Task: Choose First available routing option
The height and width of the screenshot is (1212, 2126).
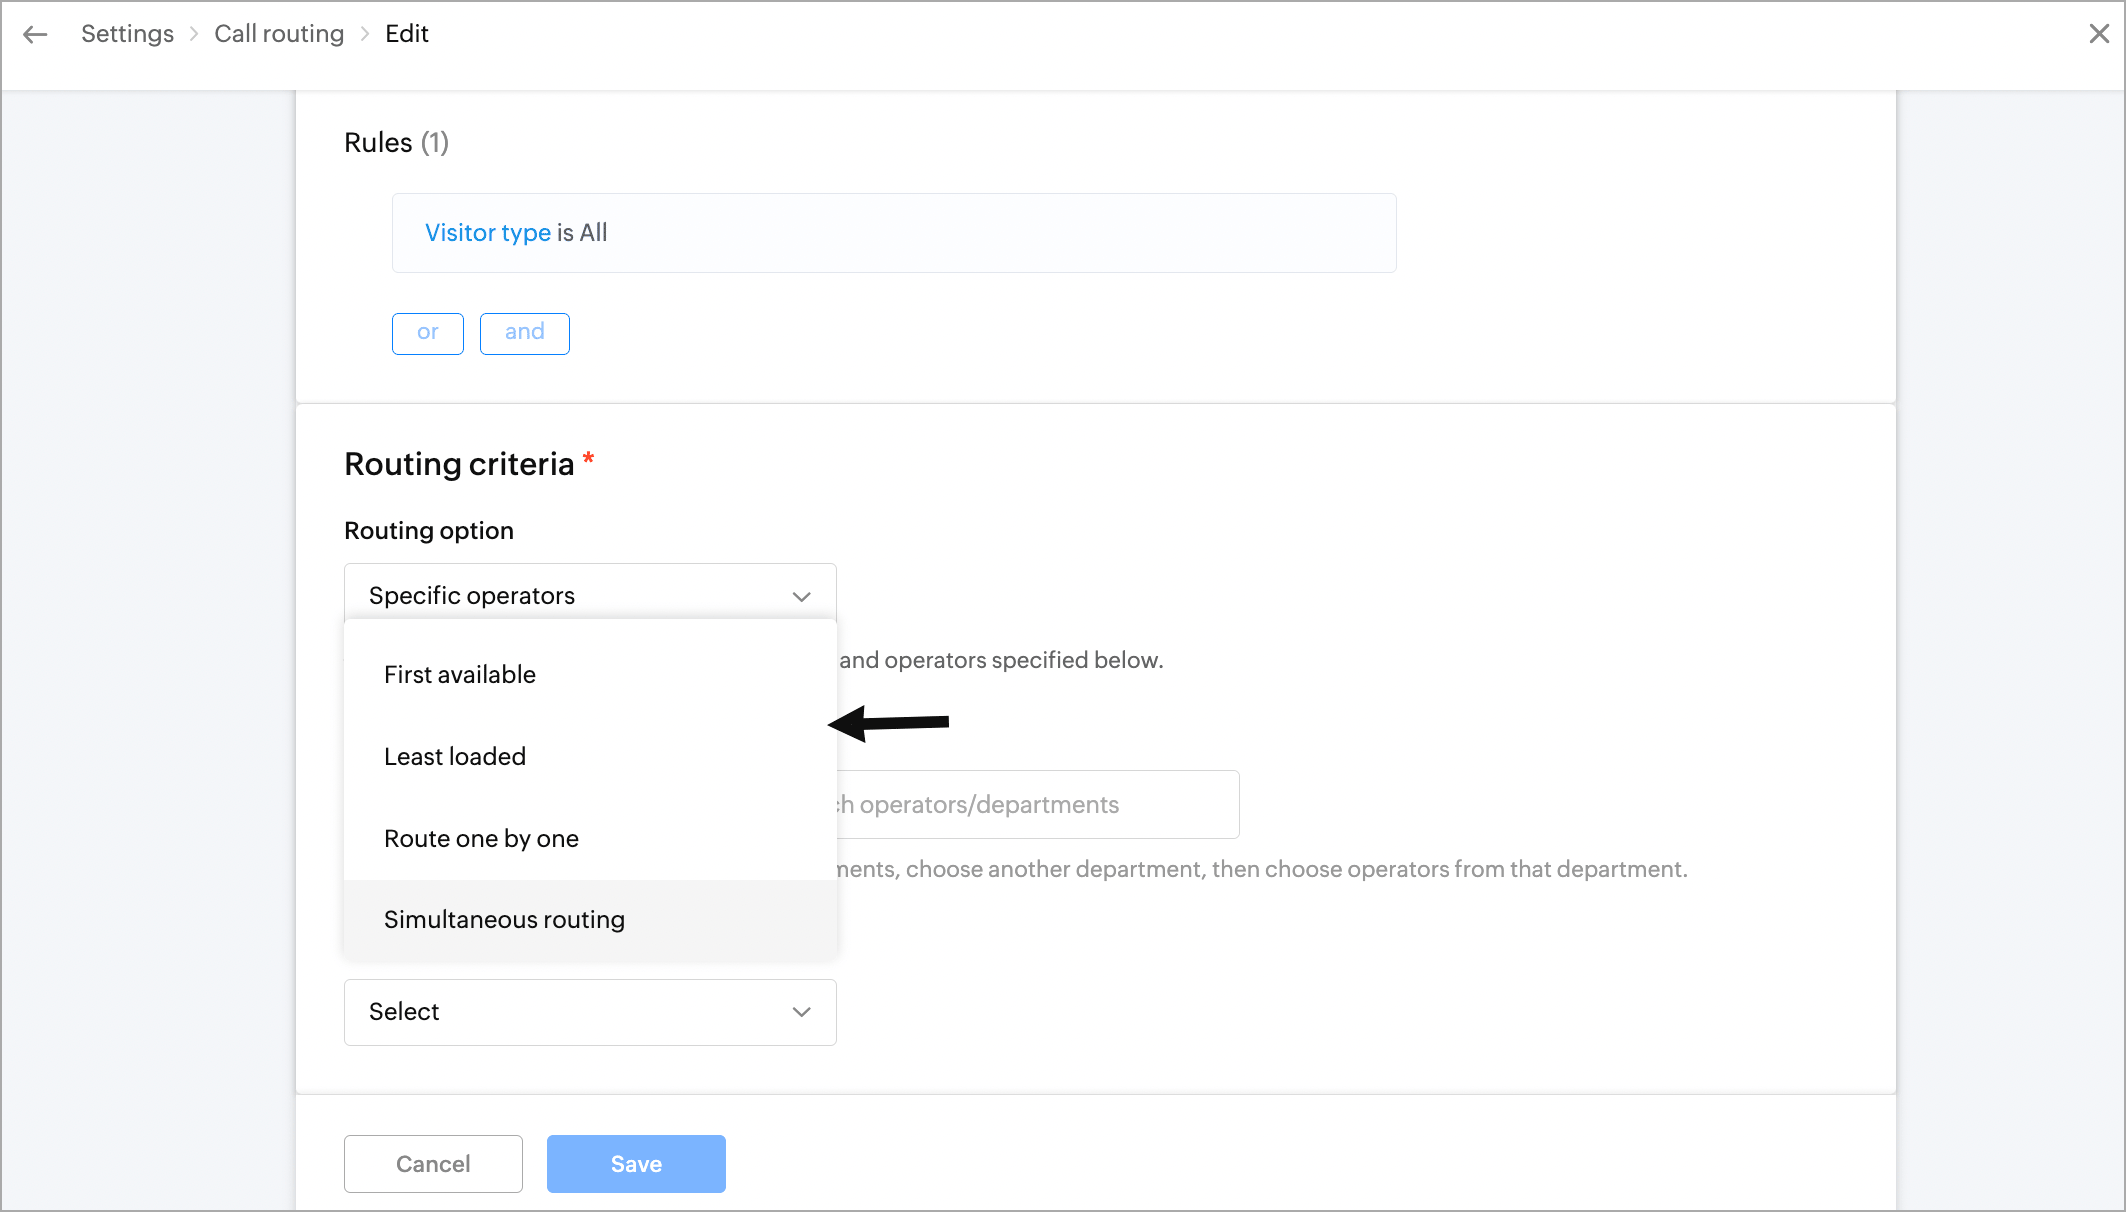Action: click(460, 675)
